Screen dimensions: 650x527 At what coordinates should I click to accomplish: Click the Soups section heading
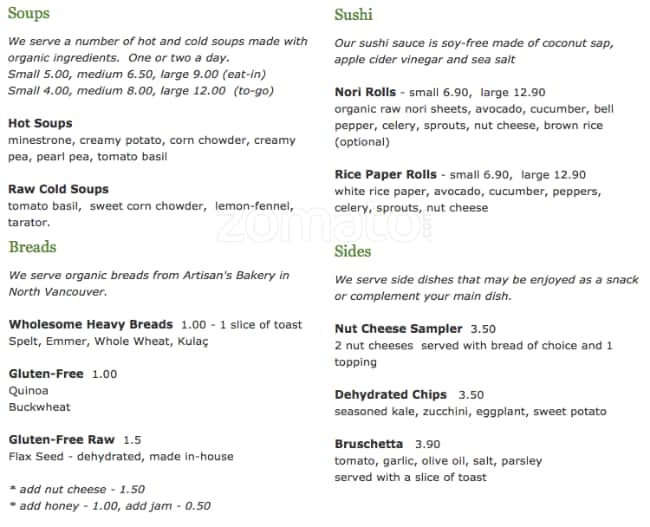click(28, 14)
